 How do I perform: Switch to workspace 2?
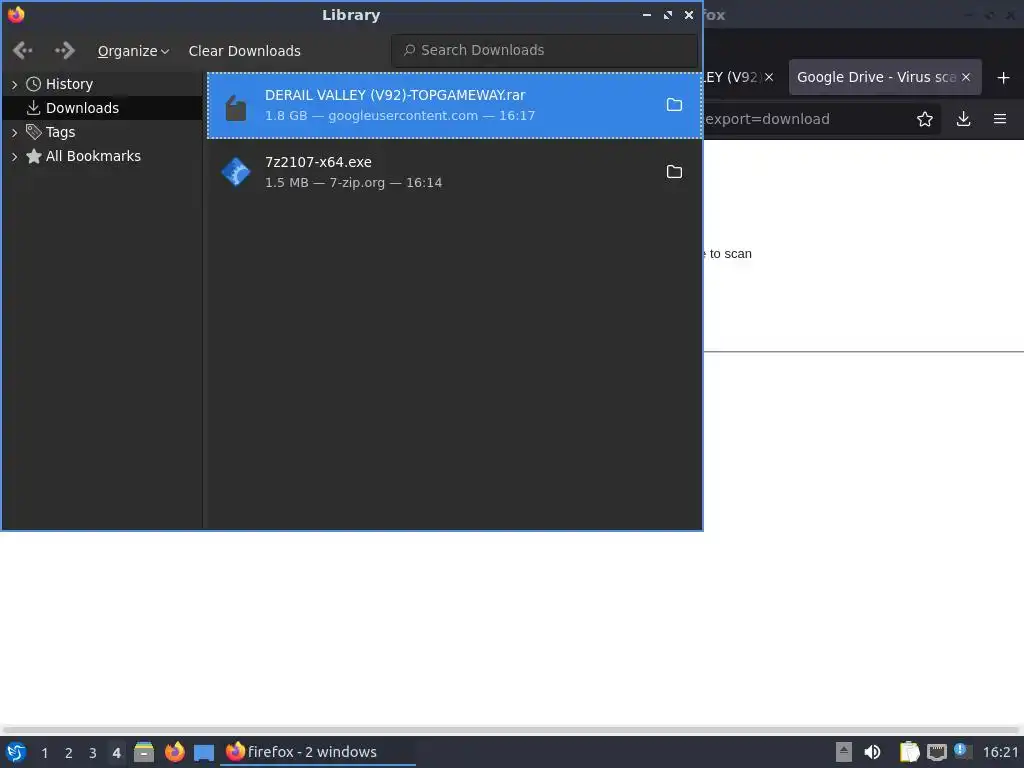69,753
